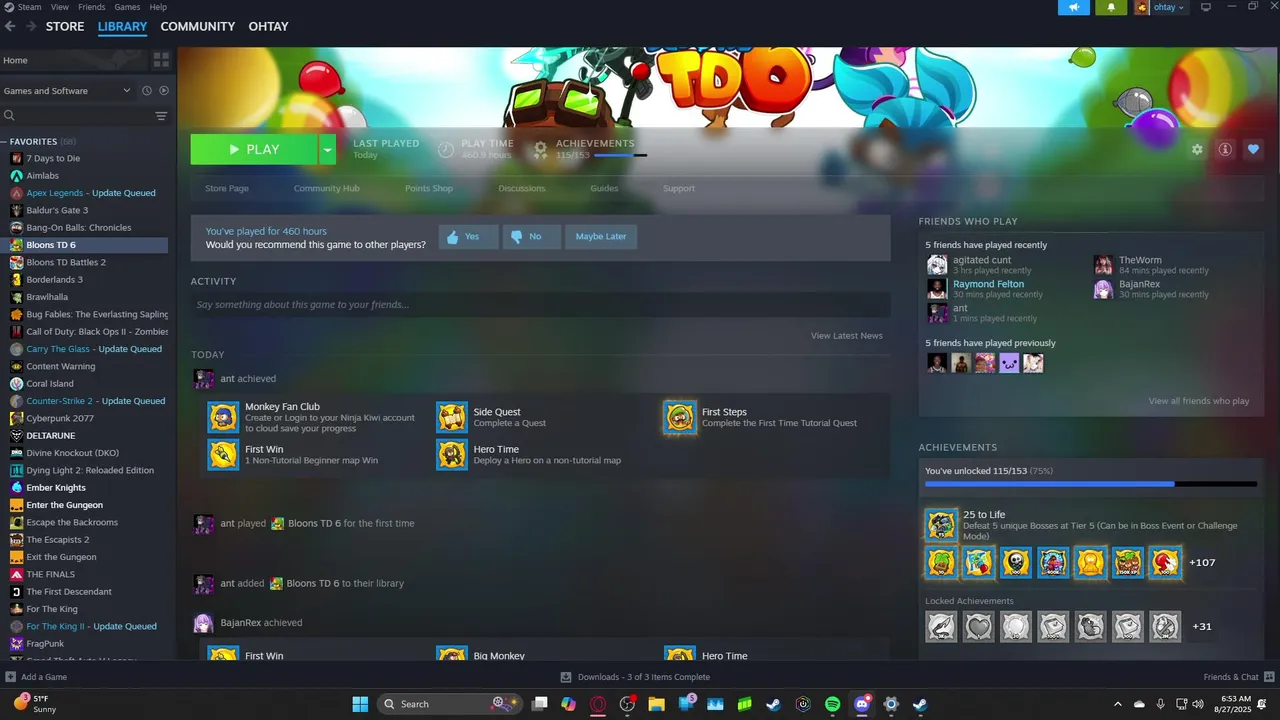
Task: Open the Discussions link
Action: click(522, 188)
